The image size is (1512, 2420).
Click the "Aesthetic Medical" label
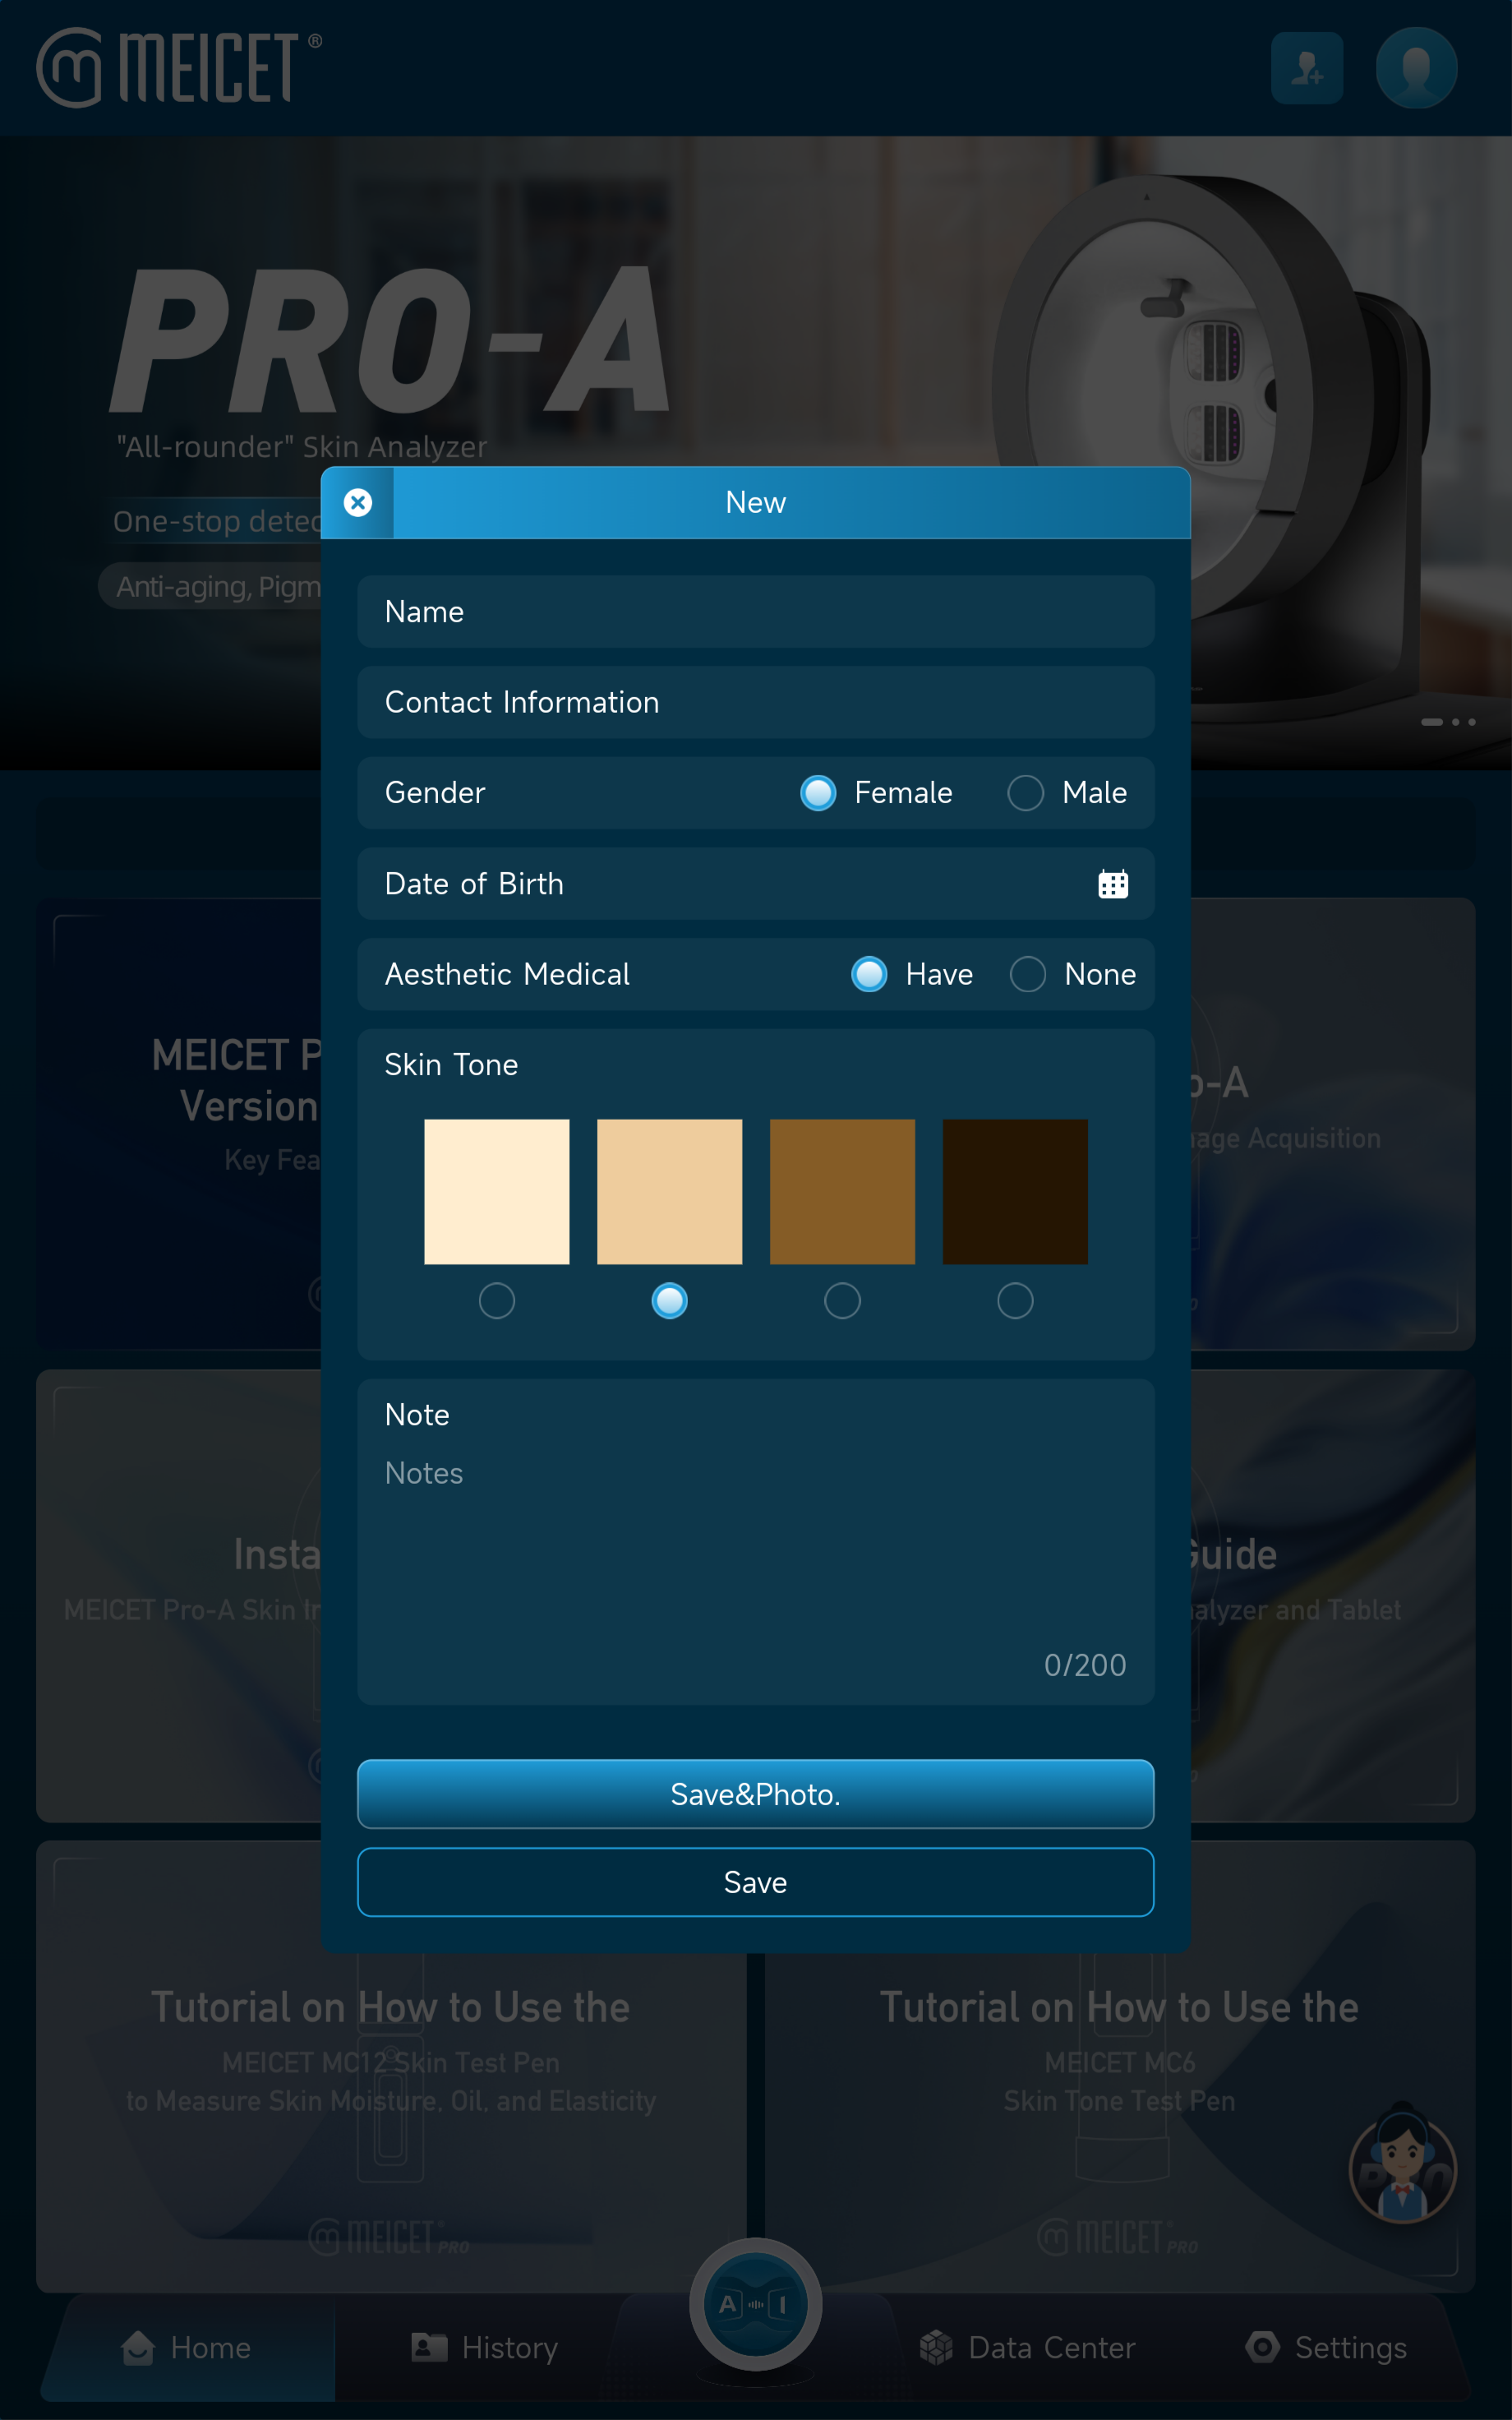point(507,974)
